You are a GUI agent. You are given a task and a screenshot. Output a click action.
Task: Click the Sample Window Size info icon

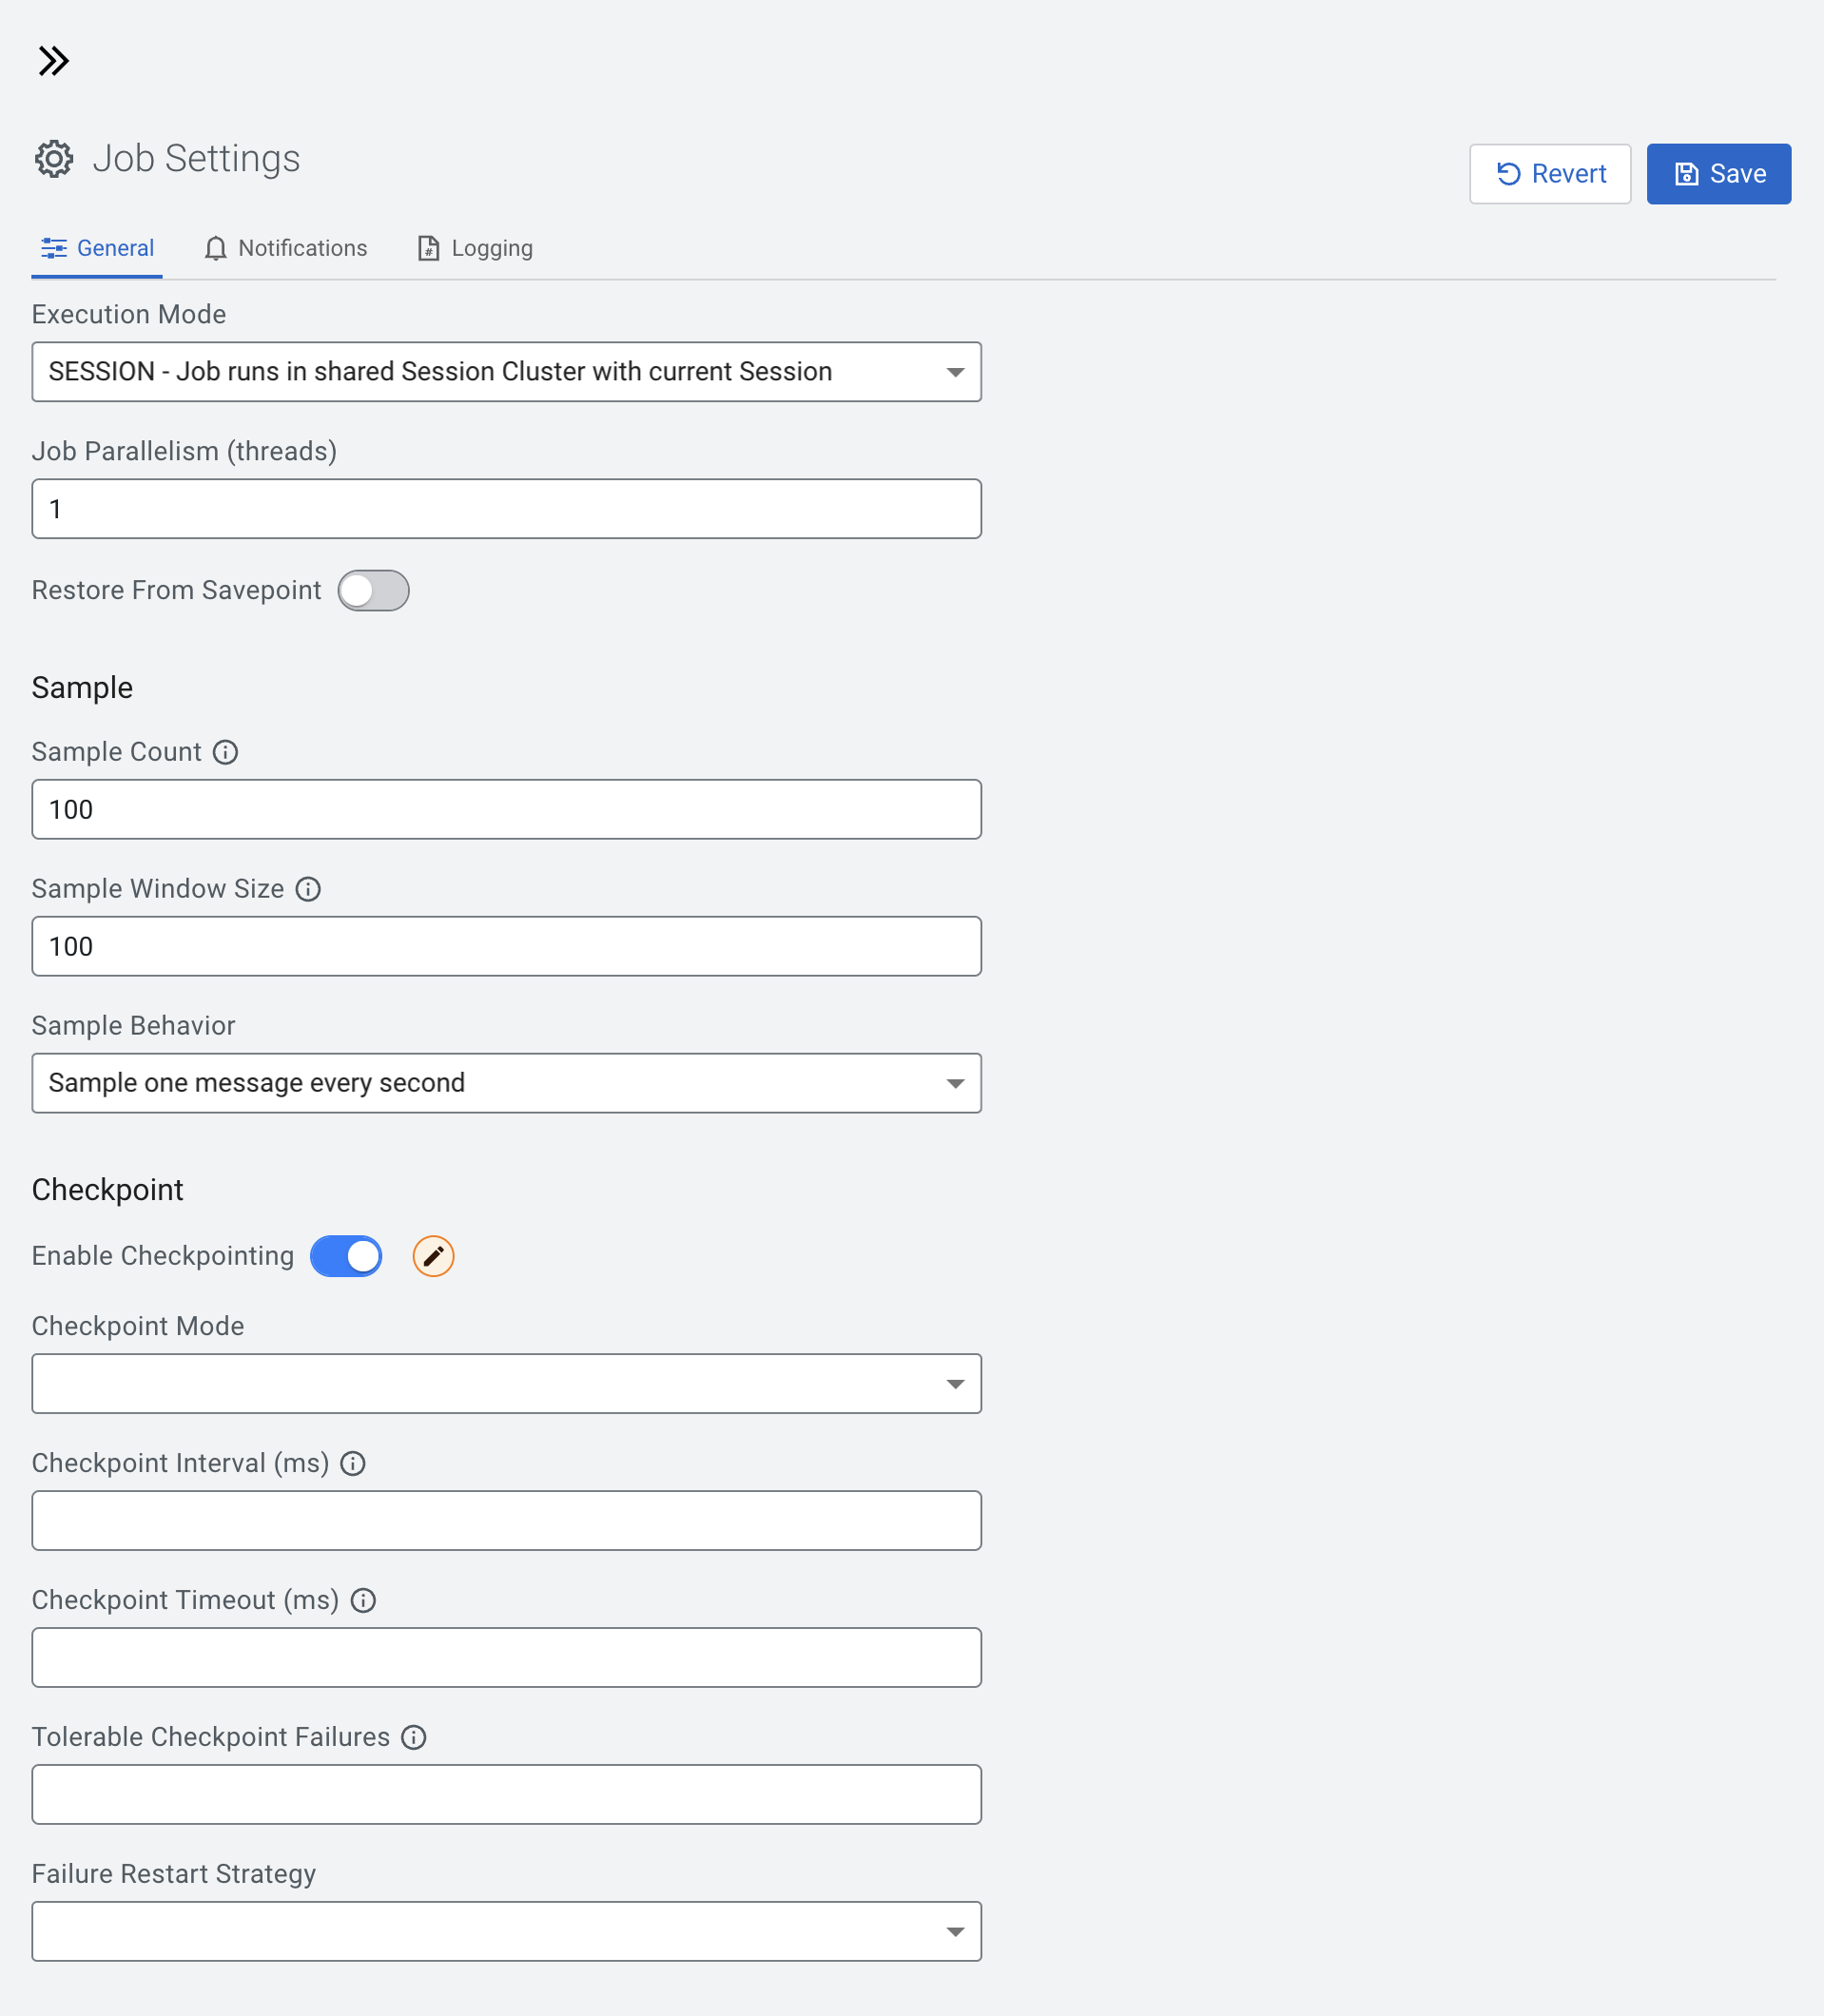coord(308,889)
